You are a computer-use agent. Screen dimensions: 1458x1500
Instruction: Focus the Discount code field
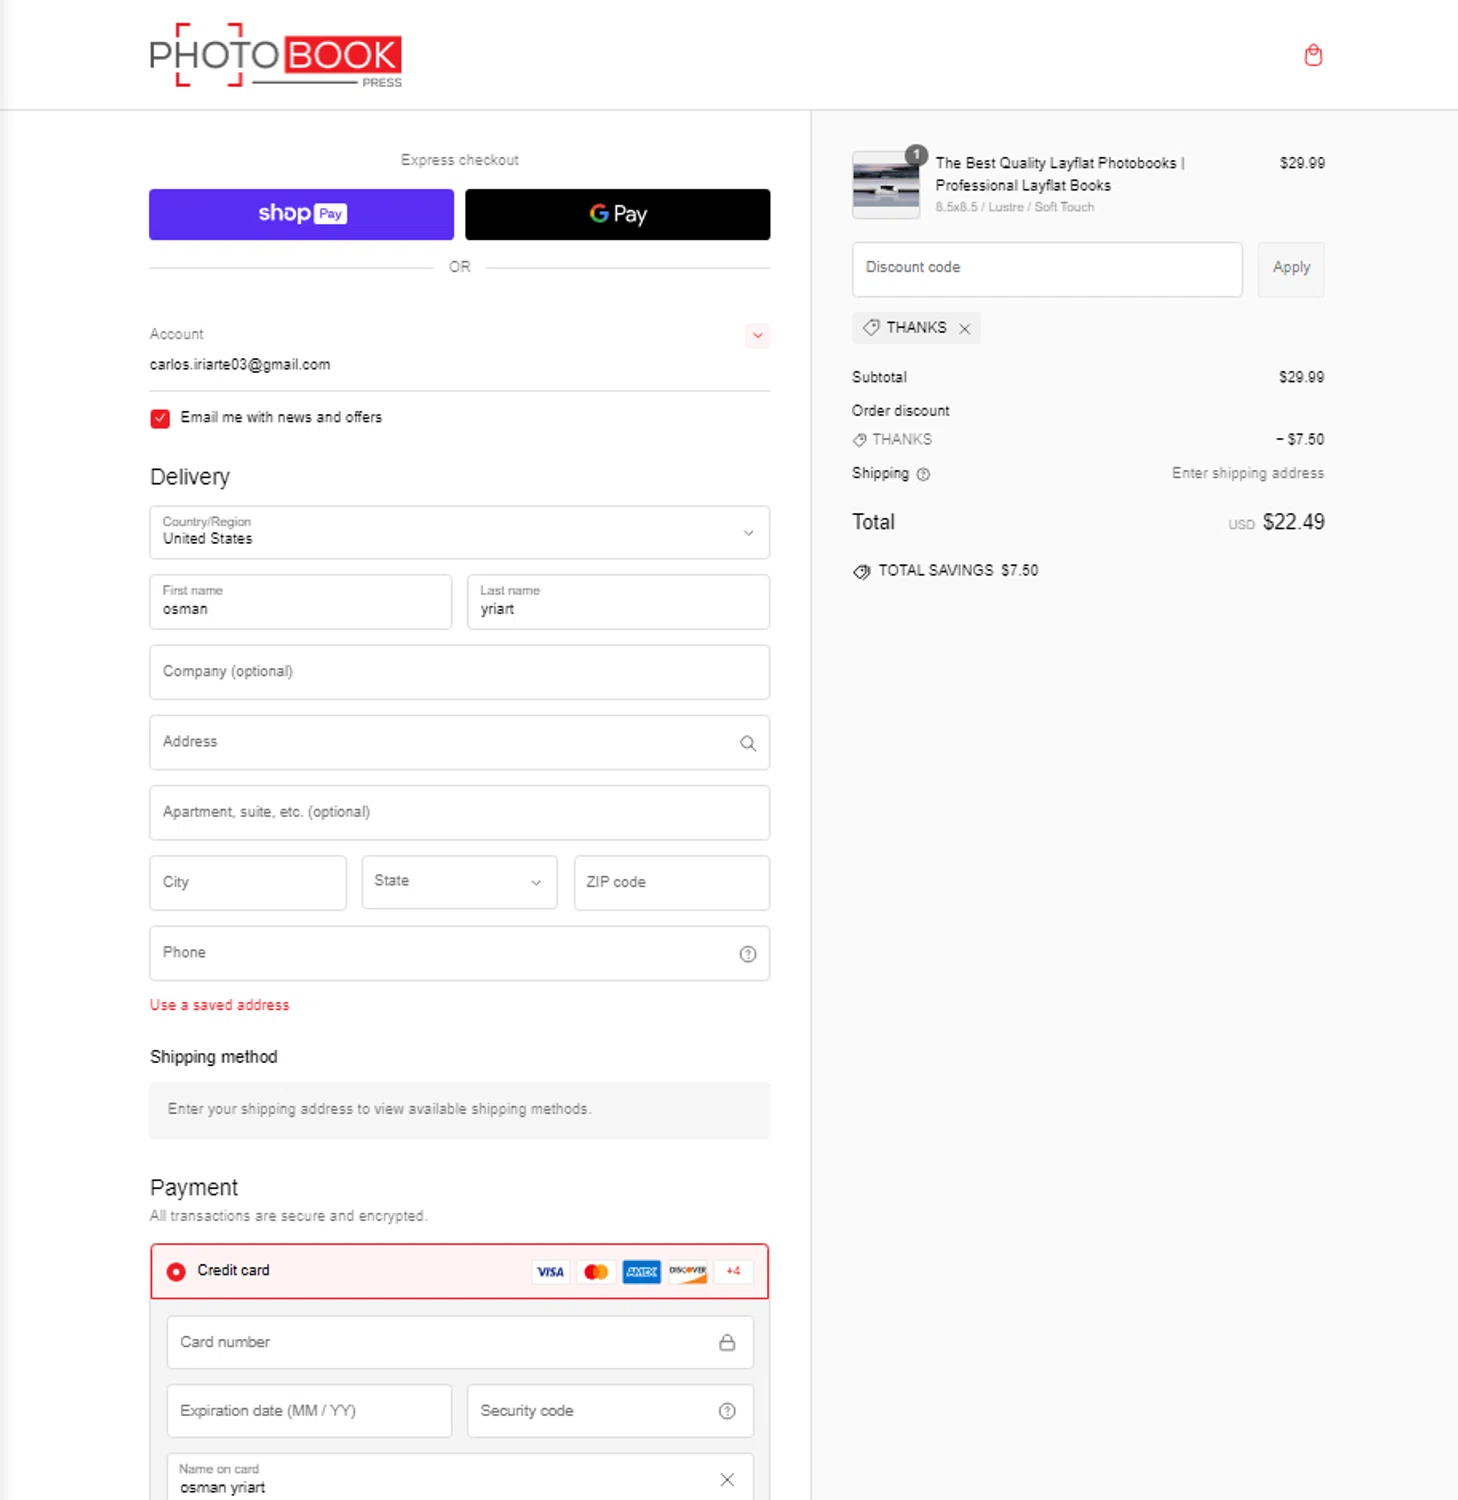pos(1047,269)
